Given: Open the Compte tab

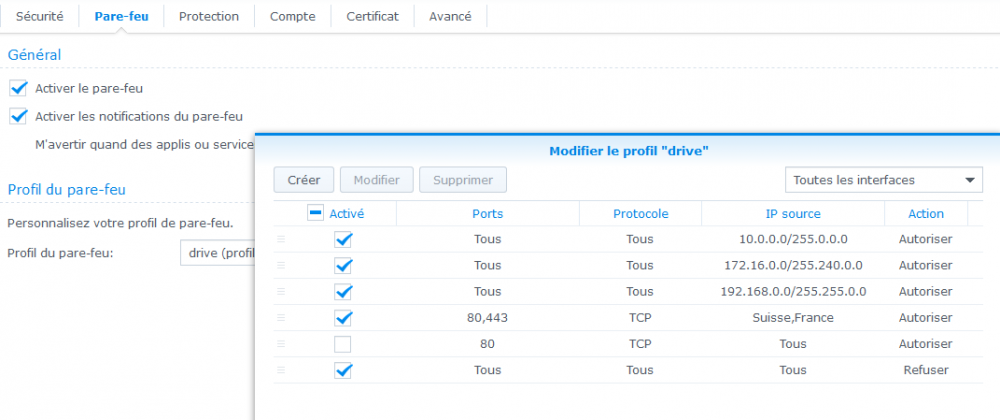Looking at the screenshot, I should pyautogui.click(x=292, y=17).
